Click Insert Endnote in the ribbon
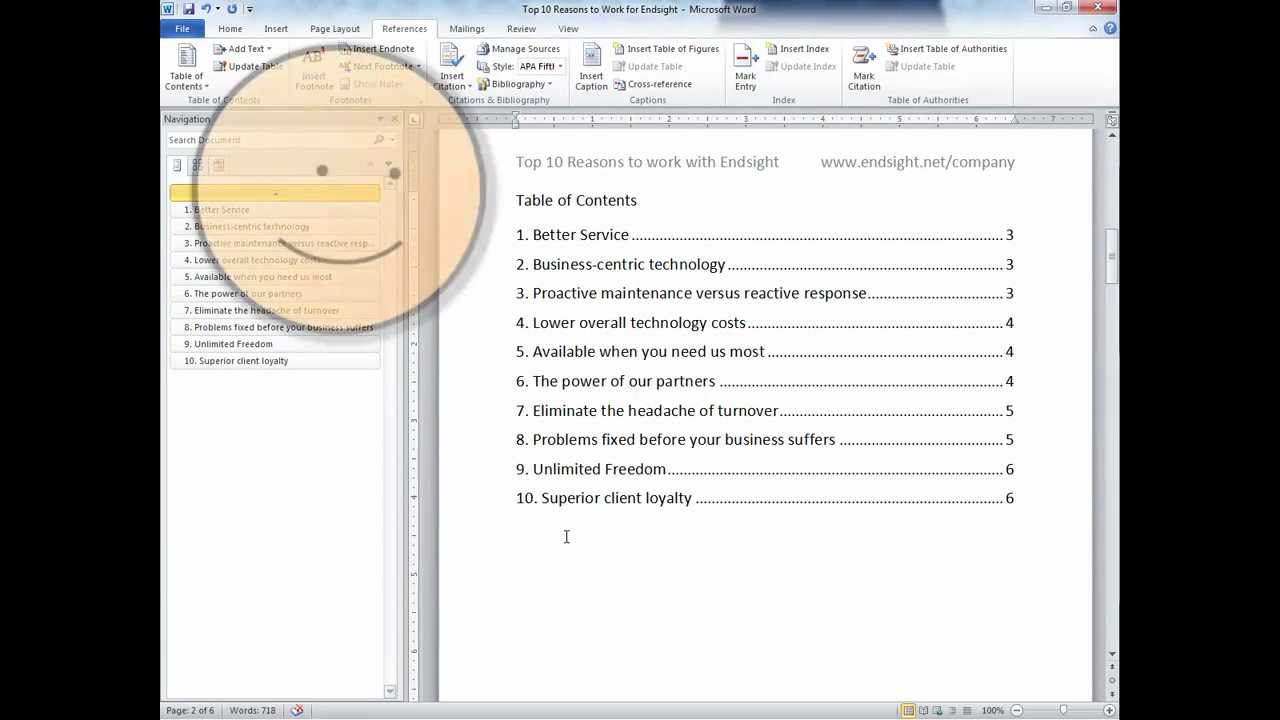 (376, 49)
